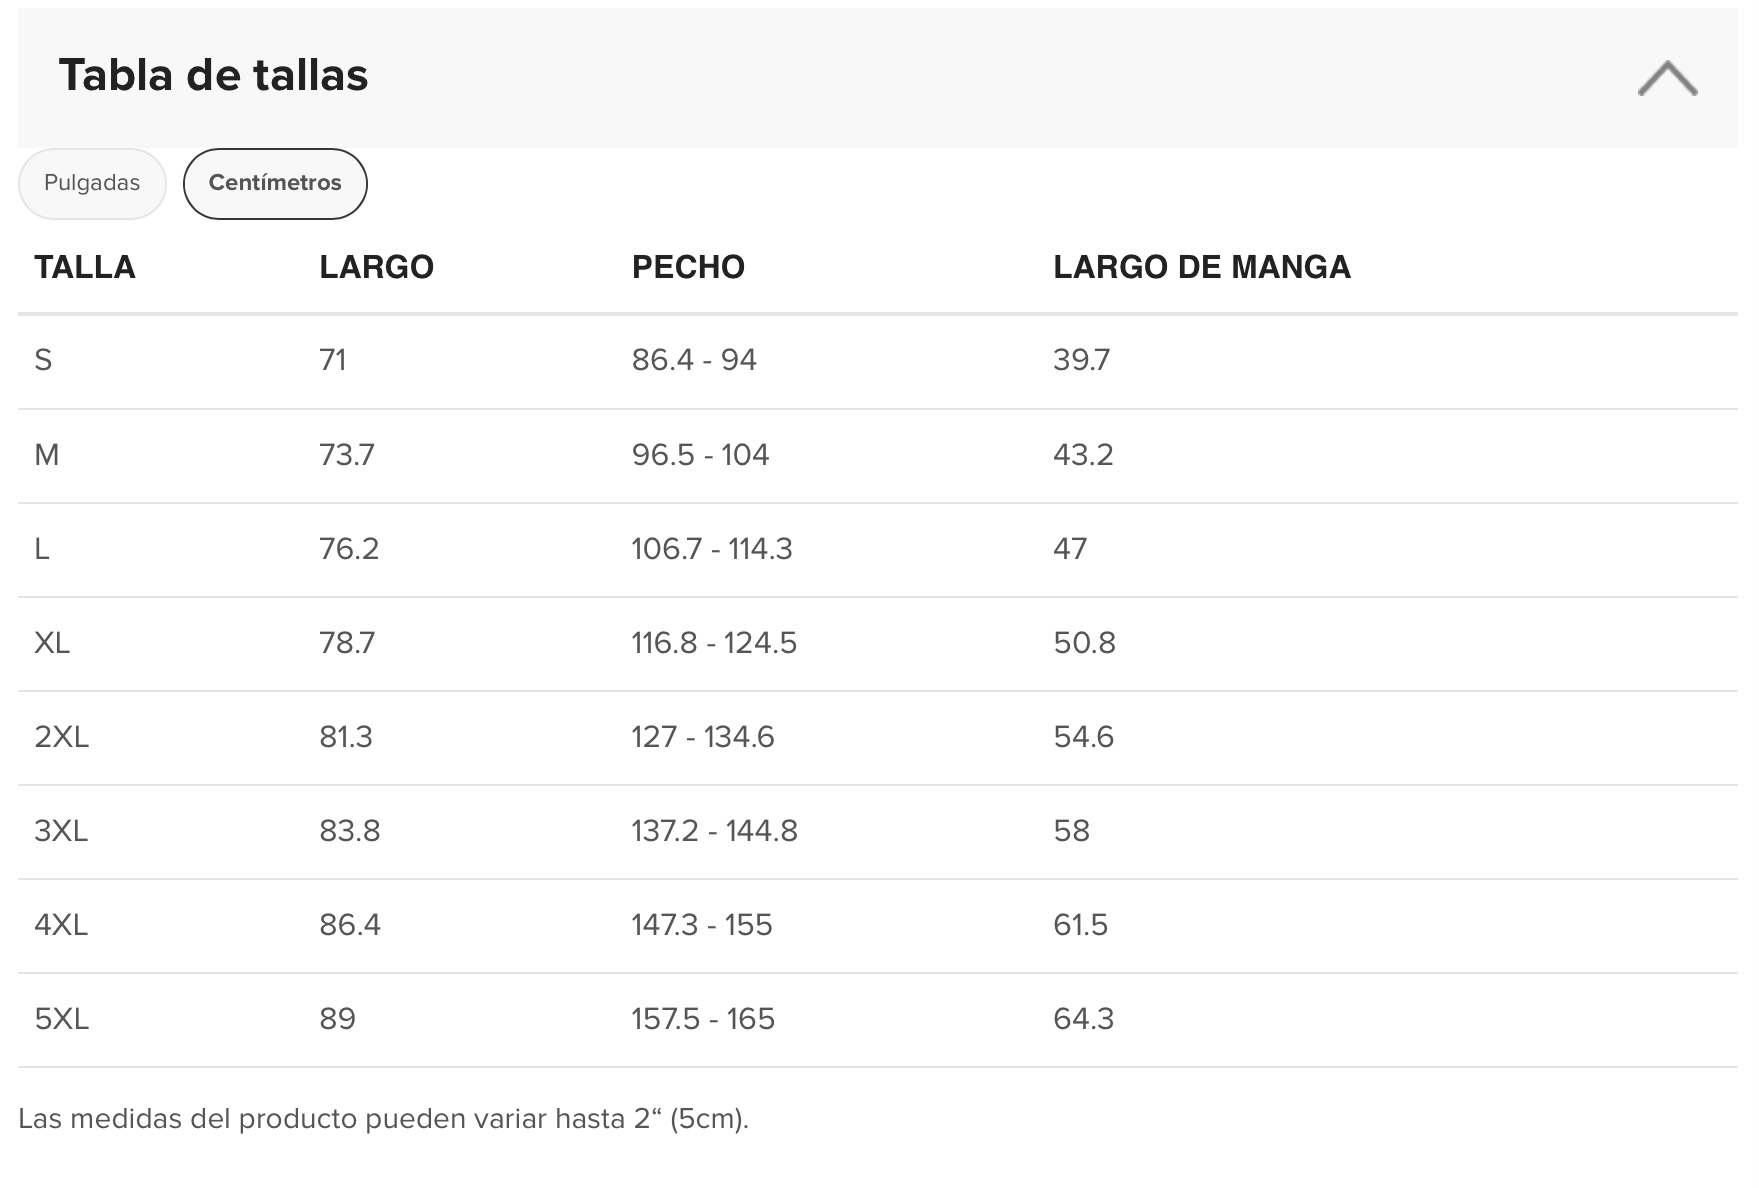Click the 64.3 sleeve length value
The image size is (1759, 1188).
click(x=1083, y=1019)
